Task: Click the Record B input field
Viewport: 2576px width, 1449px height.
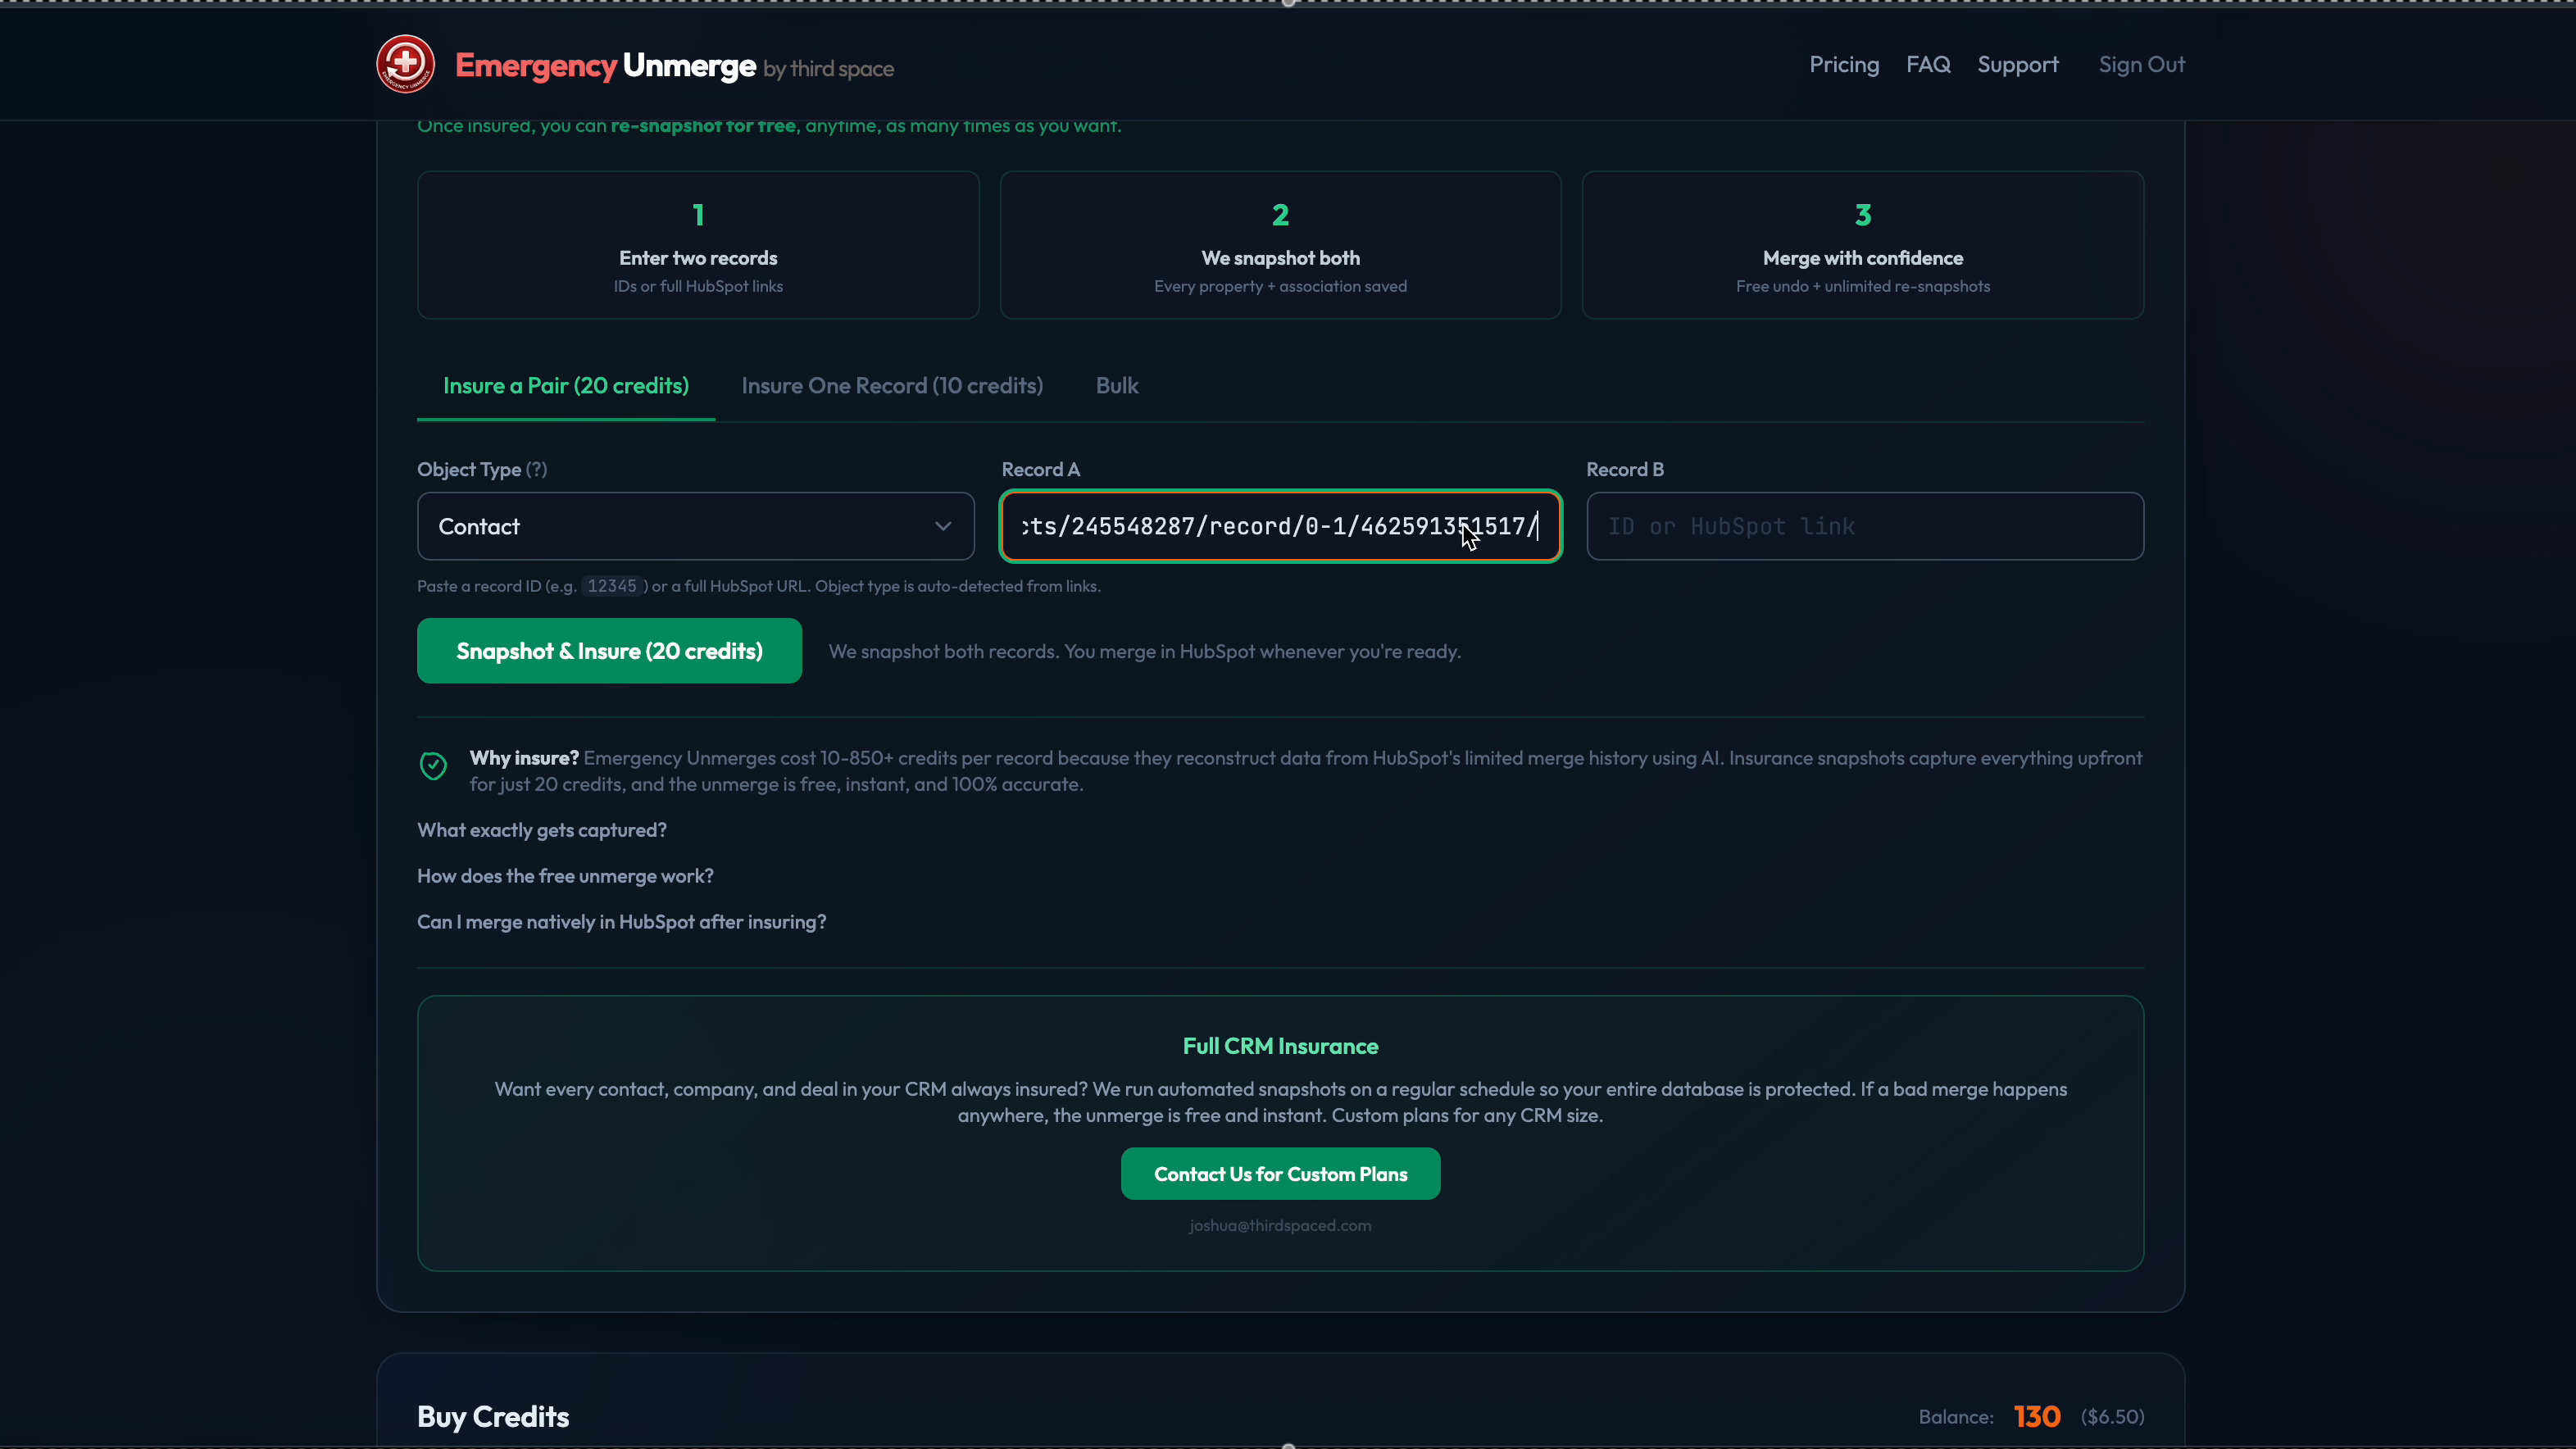Action: [x=1864, y=526]
